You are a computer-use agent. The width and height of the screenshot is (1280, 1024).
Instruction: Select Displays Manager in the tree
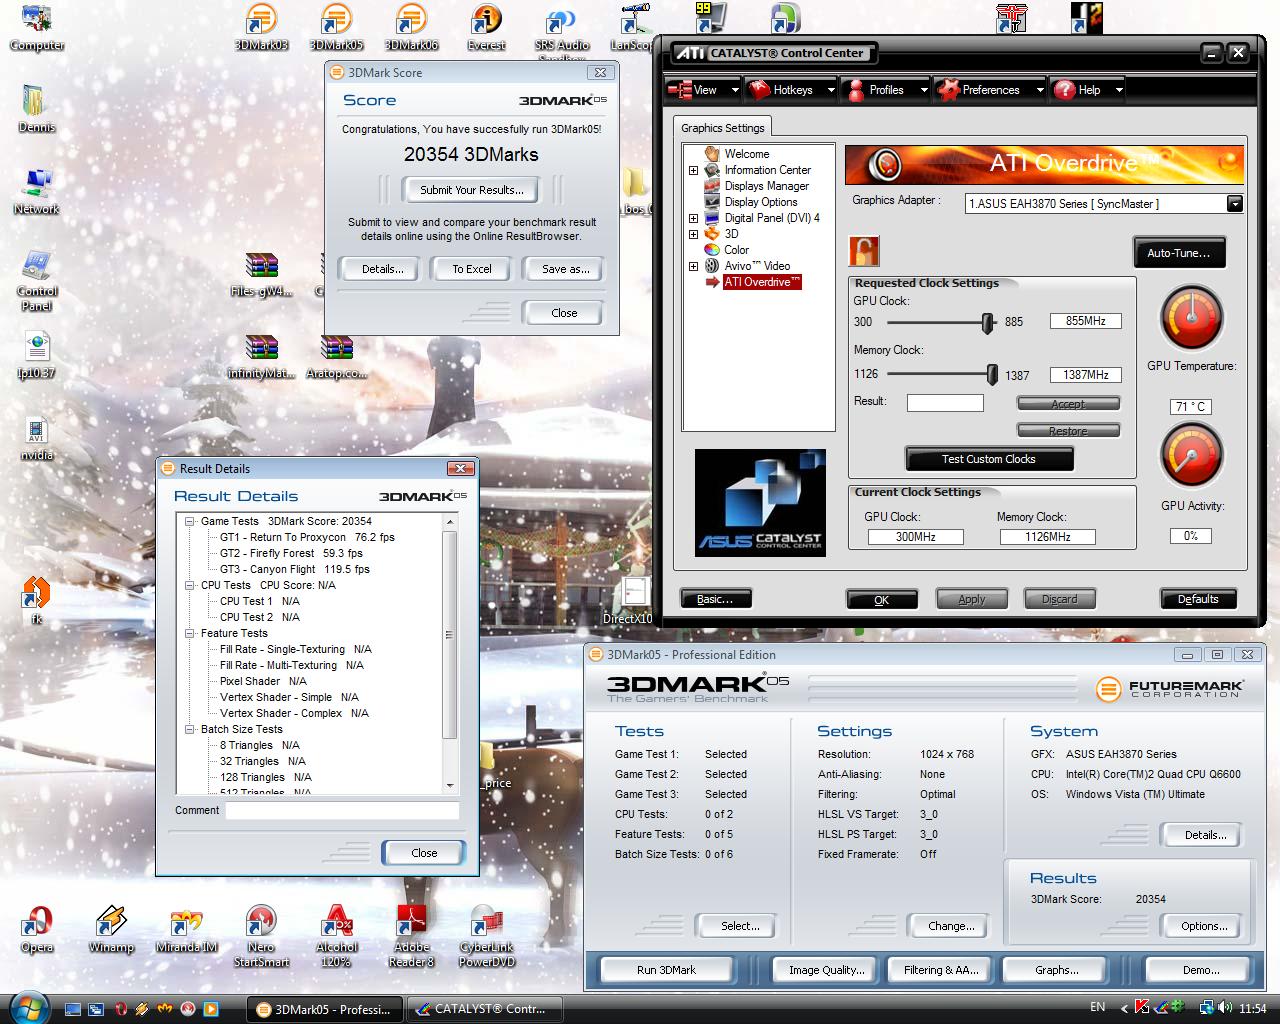[767, 186]
